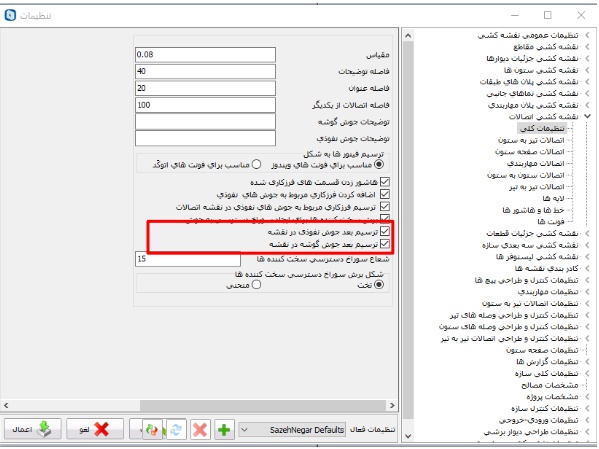The width and height of the screenshot is (599, 449).
Task: Click the green plus add-settings icon
Action: point(224,430)
